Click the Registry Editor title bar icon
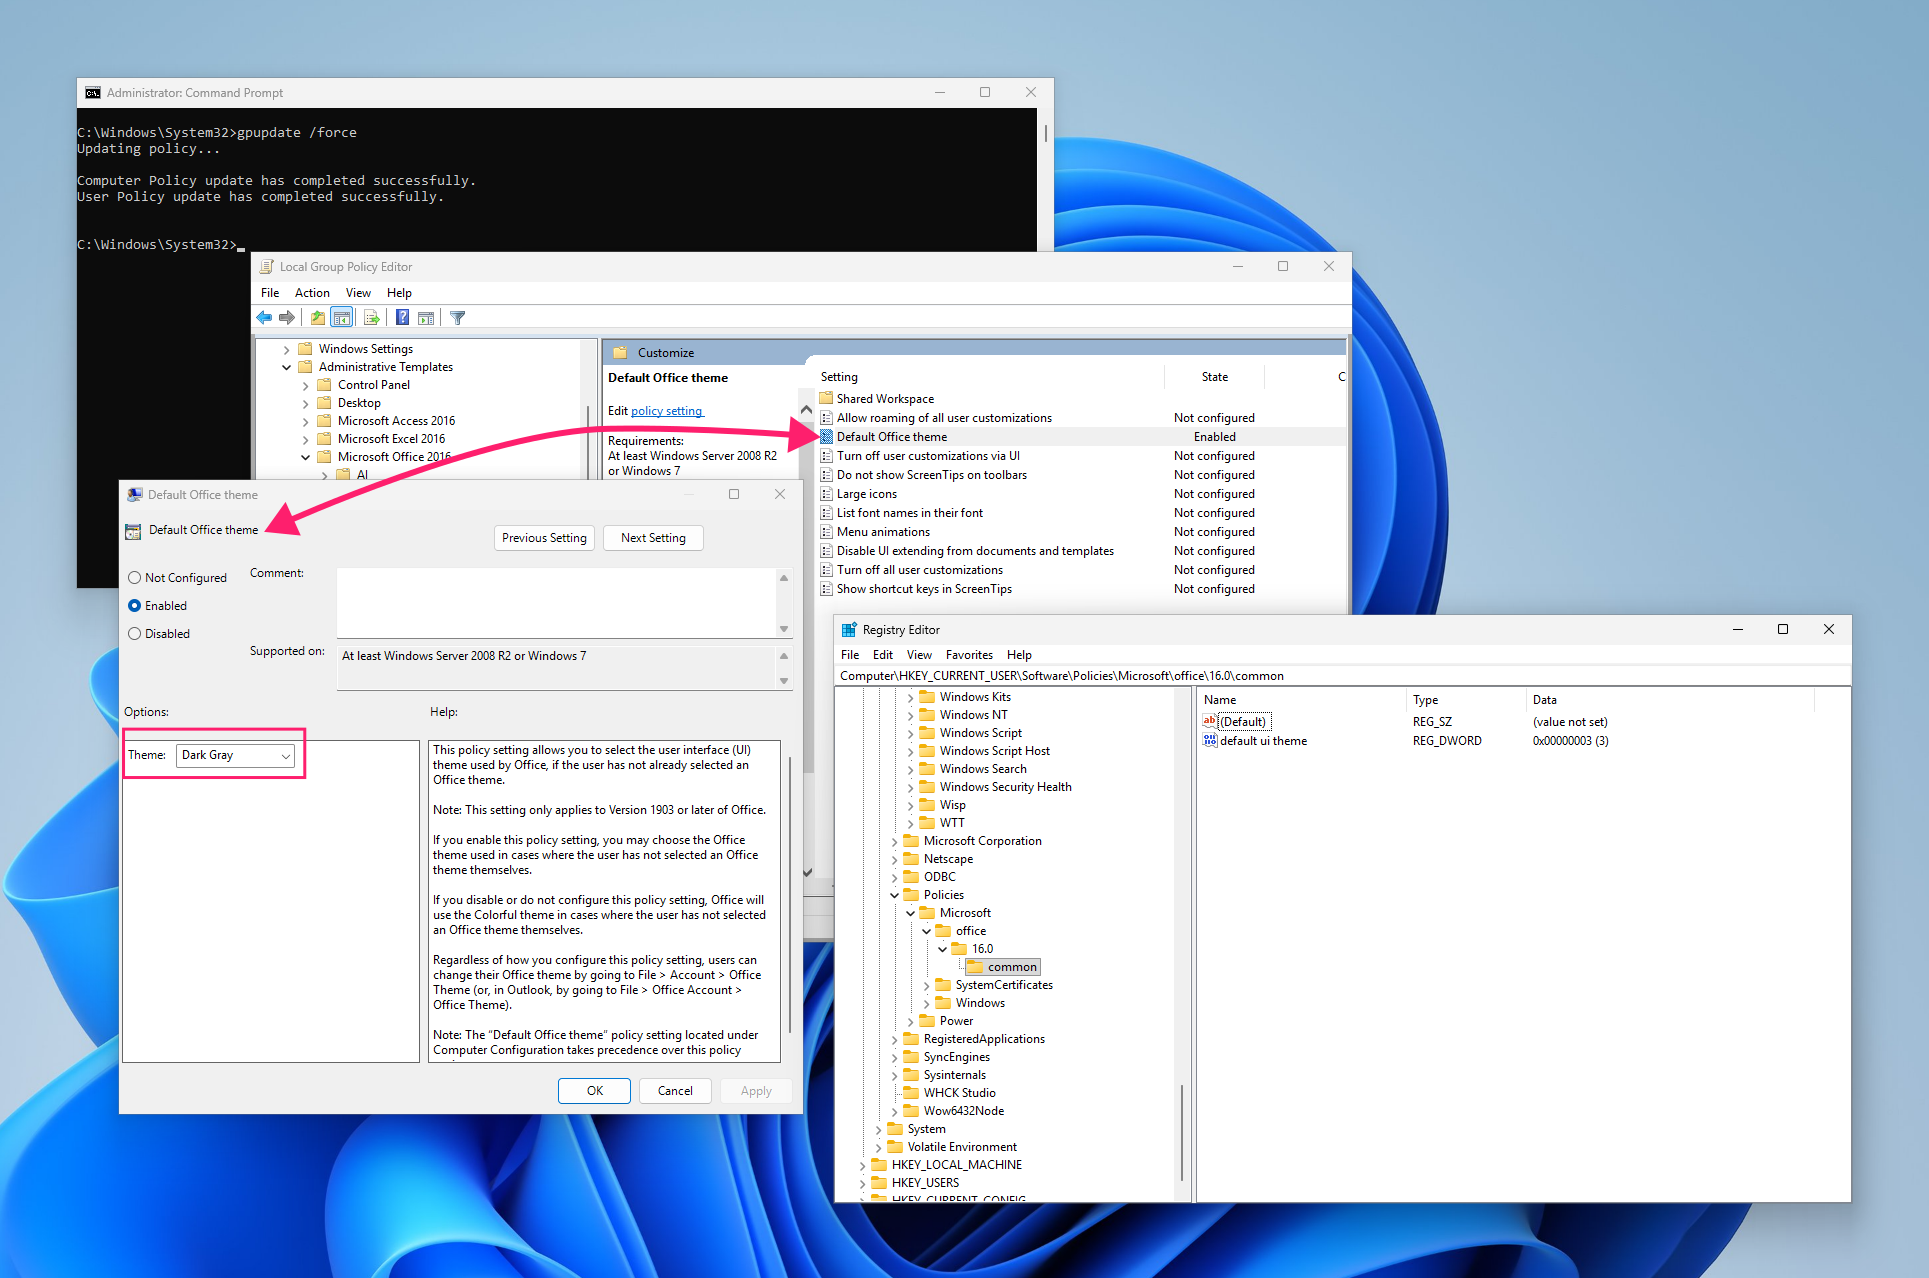 click(x=849, y=630)
